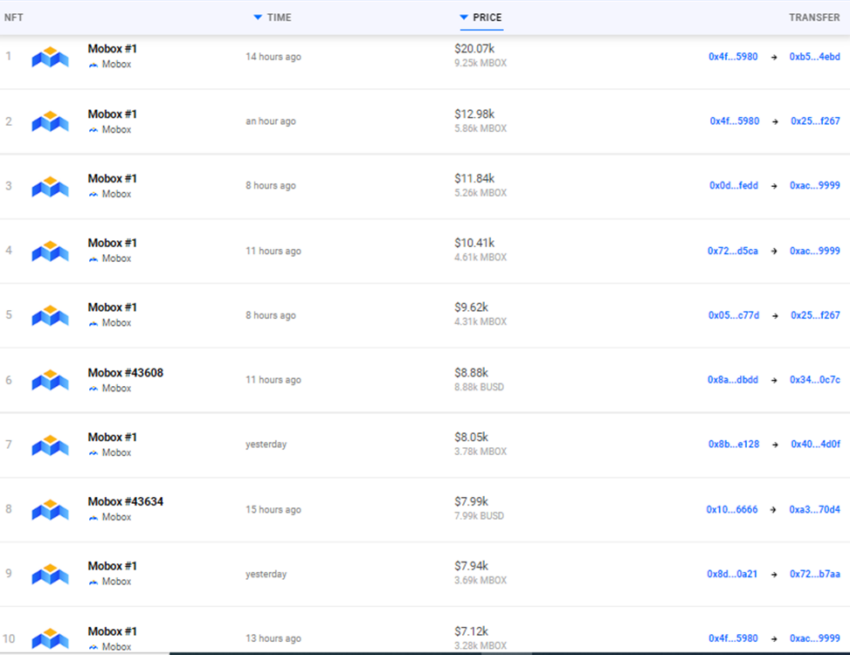This screenshot has width=850, height=655.
Task: Click the "15 hours ago" time entry
Action: tap(273, 510)
